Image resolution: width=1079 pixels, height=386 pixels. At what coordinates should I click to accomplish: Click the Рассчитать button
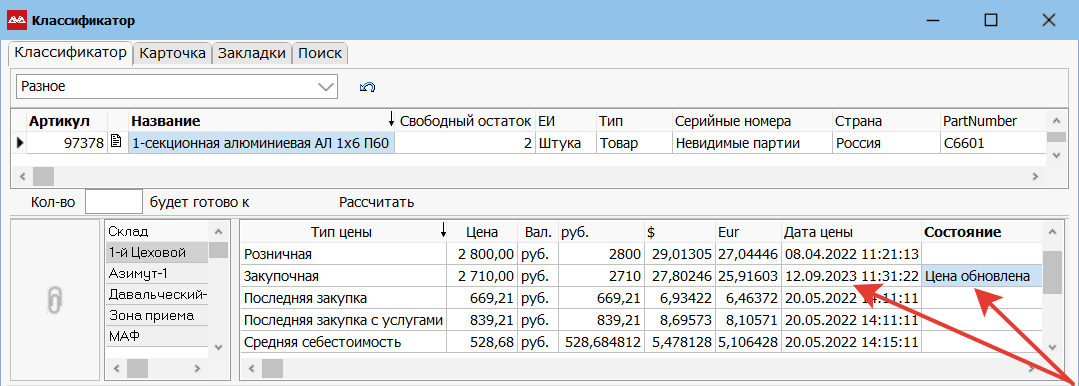tap(376, 202)
